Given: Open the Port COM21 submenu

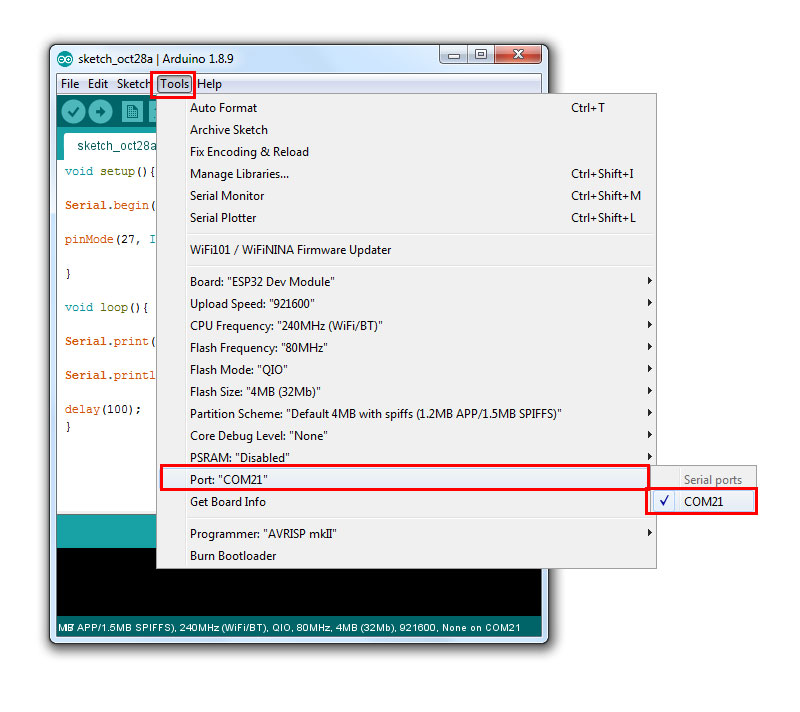Looking at the screenshot, I should [405, 479].
